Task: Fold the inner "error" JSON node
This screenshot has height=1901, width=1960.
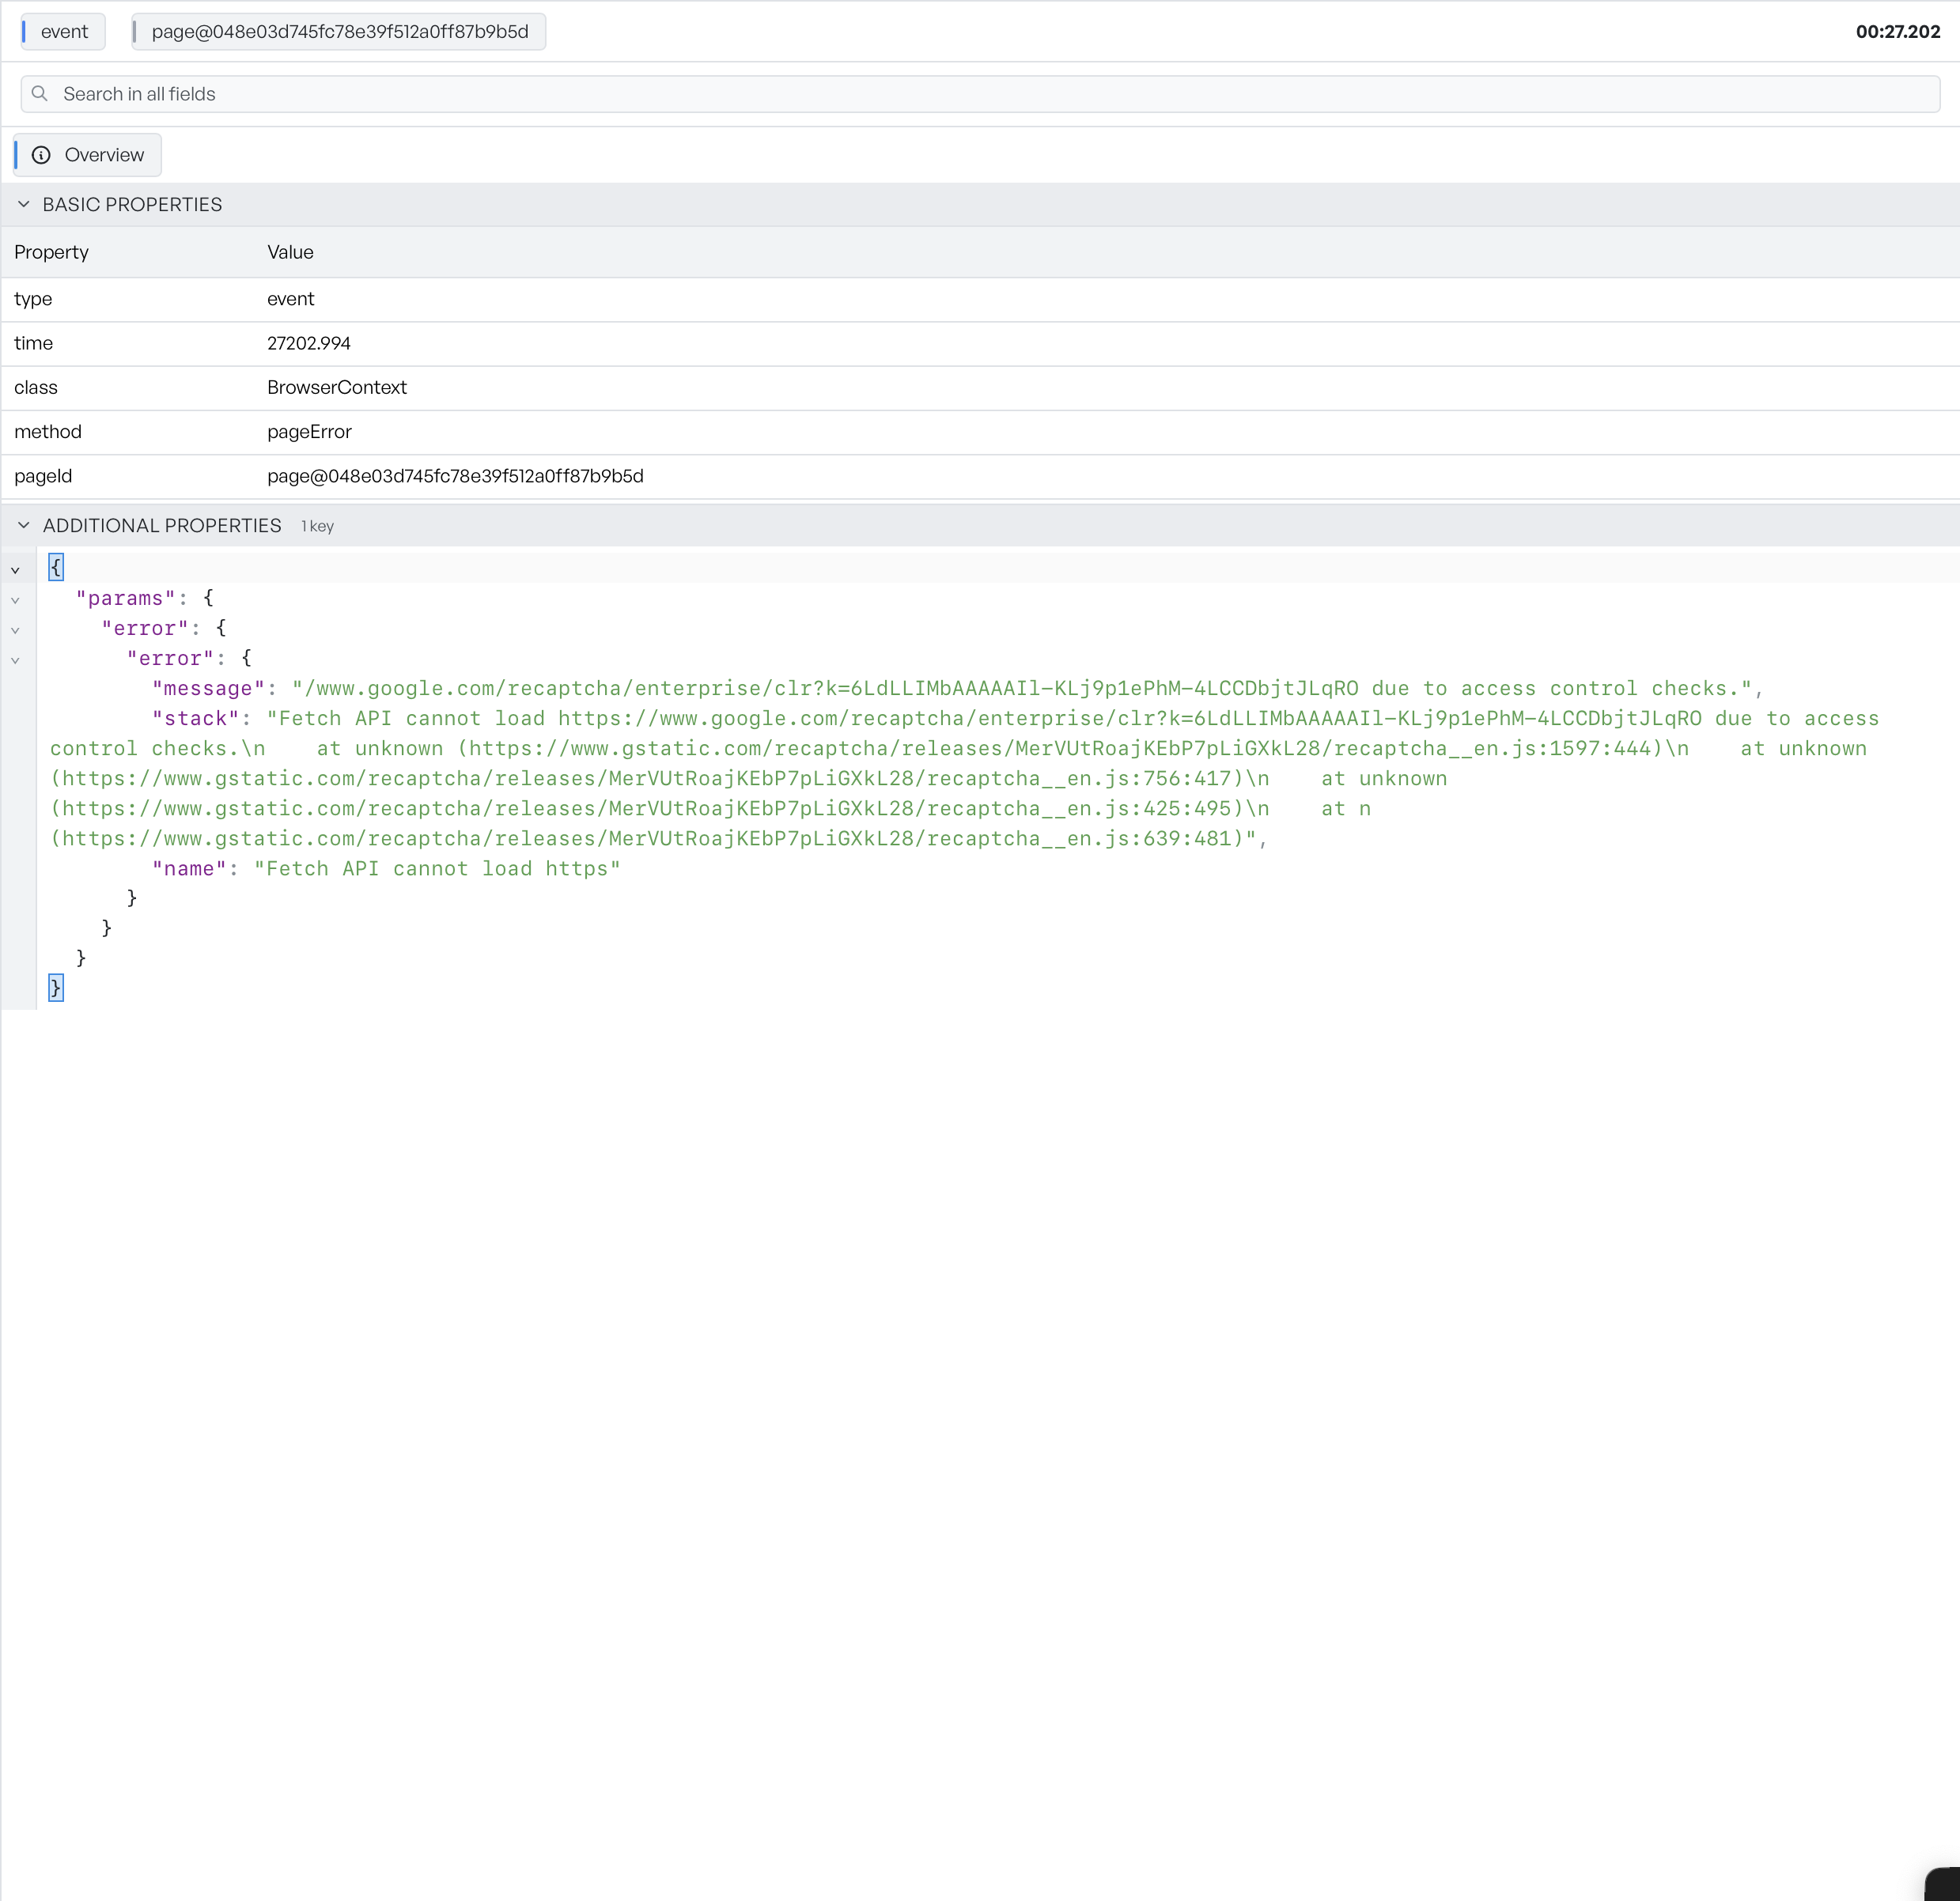Action: (15, 660)
